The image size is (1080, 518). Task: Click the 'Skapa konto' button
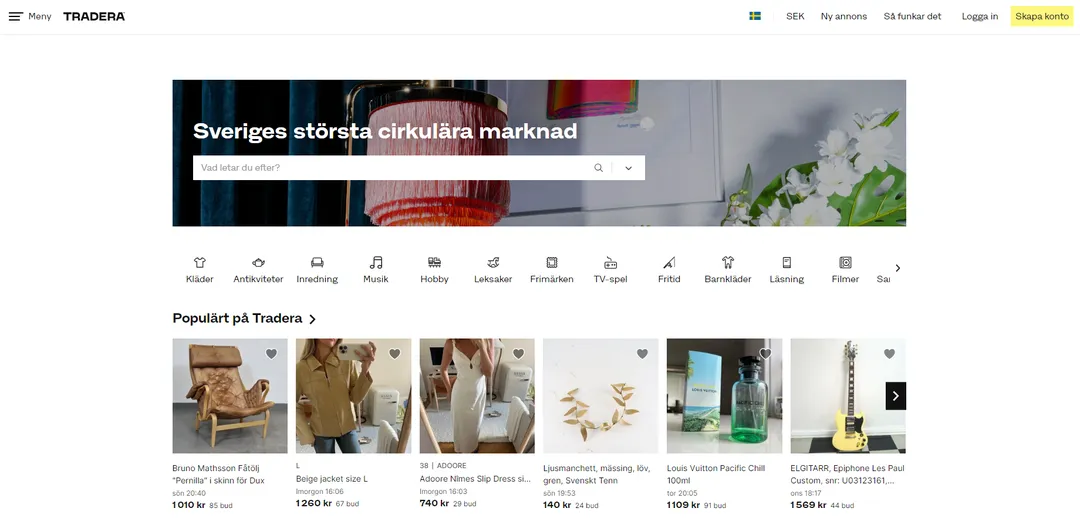tap(1042, 17)
